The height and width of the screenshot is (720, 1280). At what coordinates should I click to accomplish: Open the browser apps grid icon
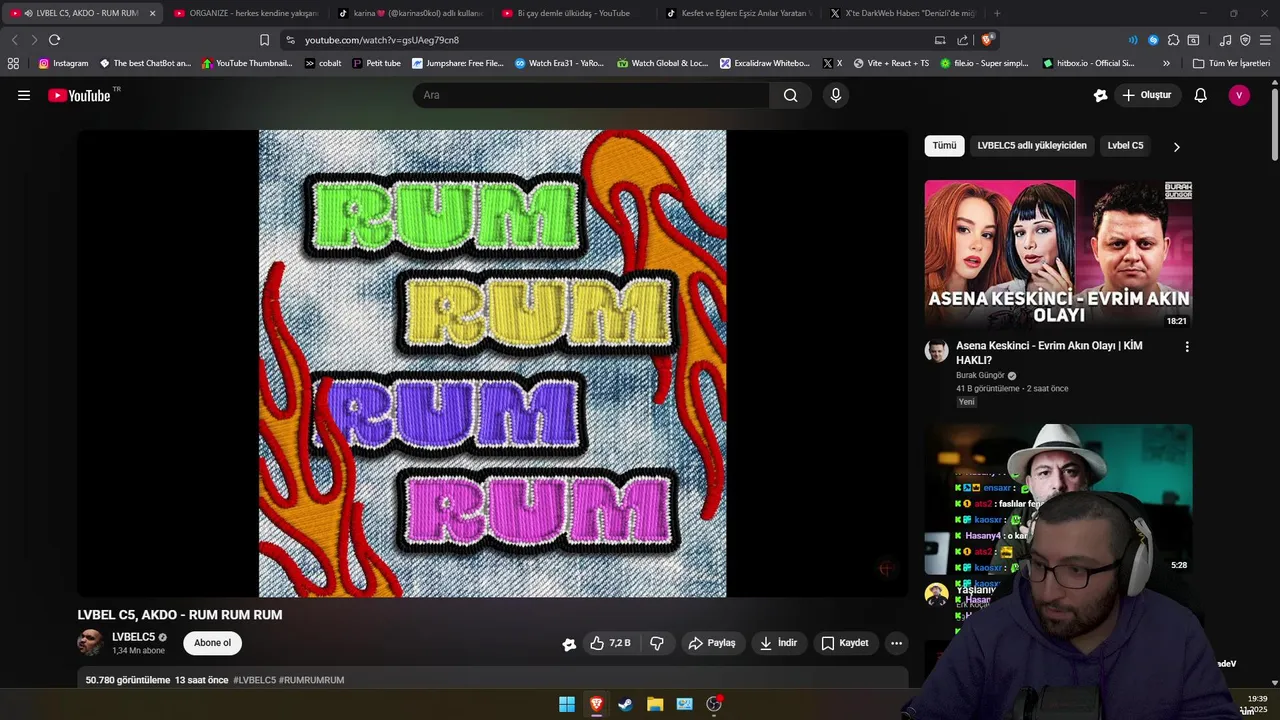[x=13, y=63]
